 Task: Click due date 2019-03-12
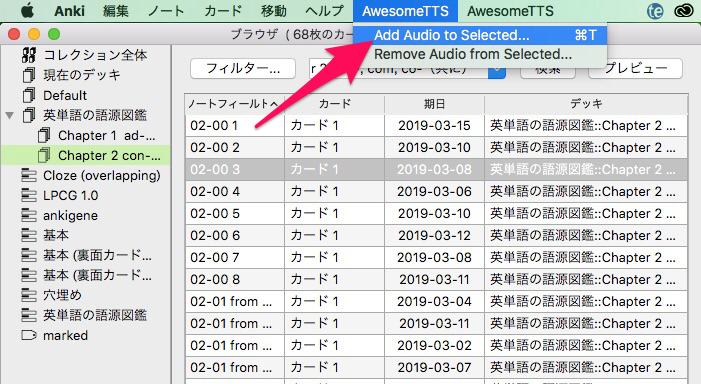(x=434, y=236)
